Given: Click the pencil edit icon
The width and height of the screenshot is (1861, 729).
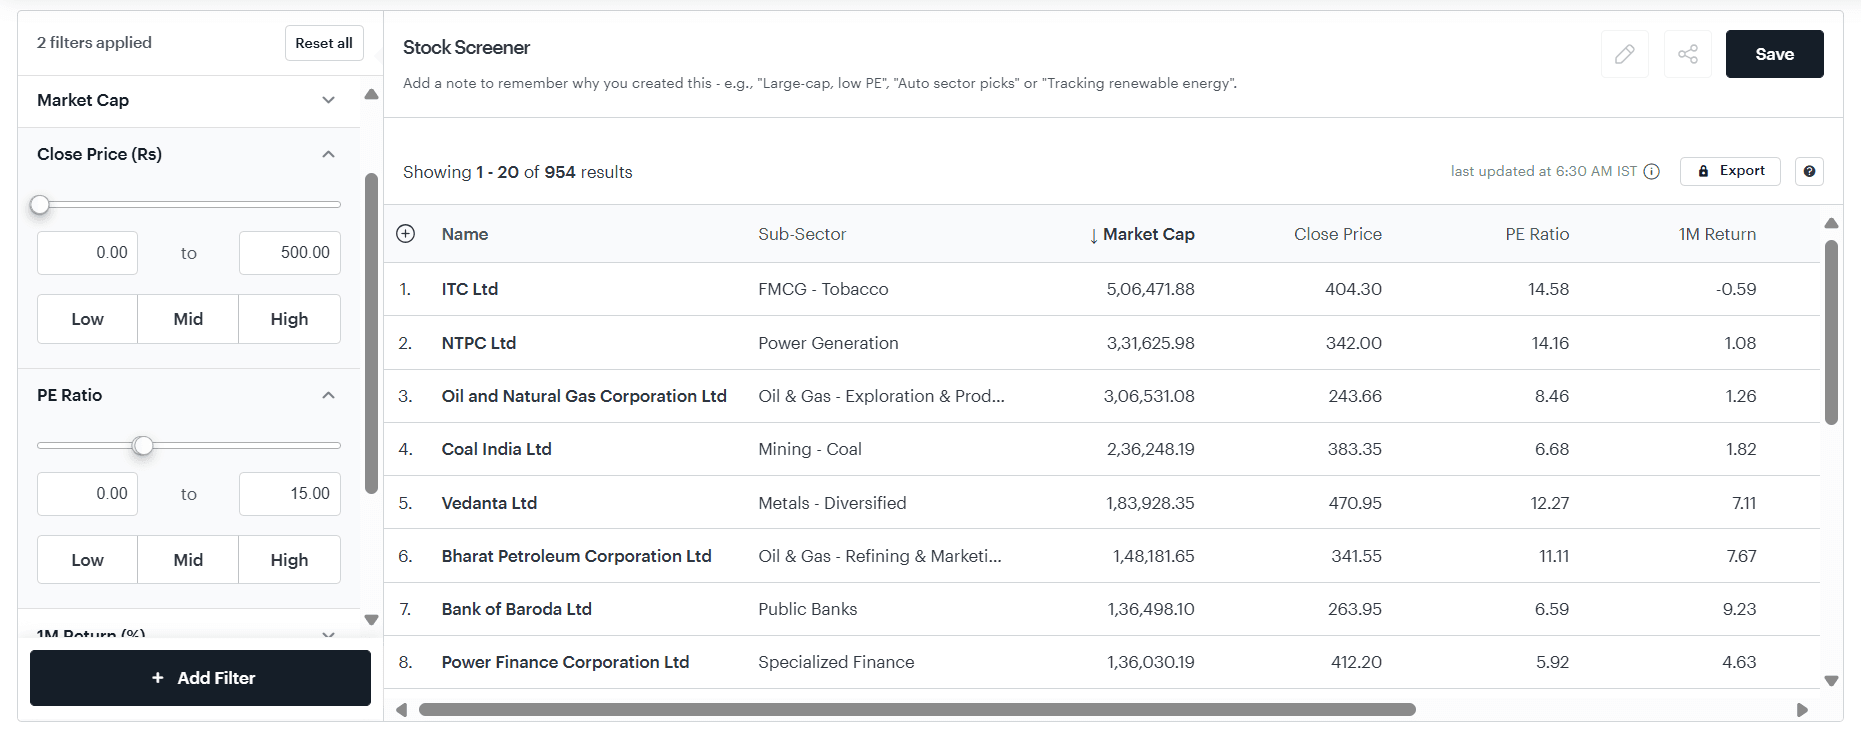Looking at the screenshot, I should click(x=1624, y=54).
